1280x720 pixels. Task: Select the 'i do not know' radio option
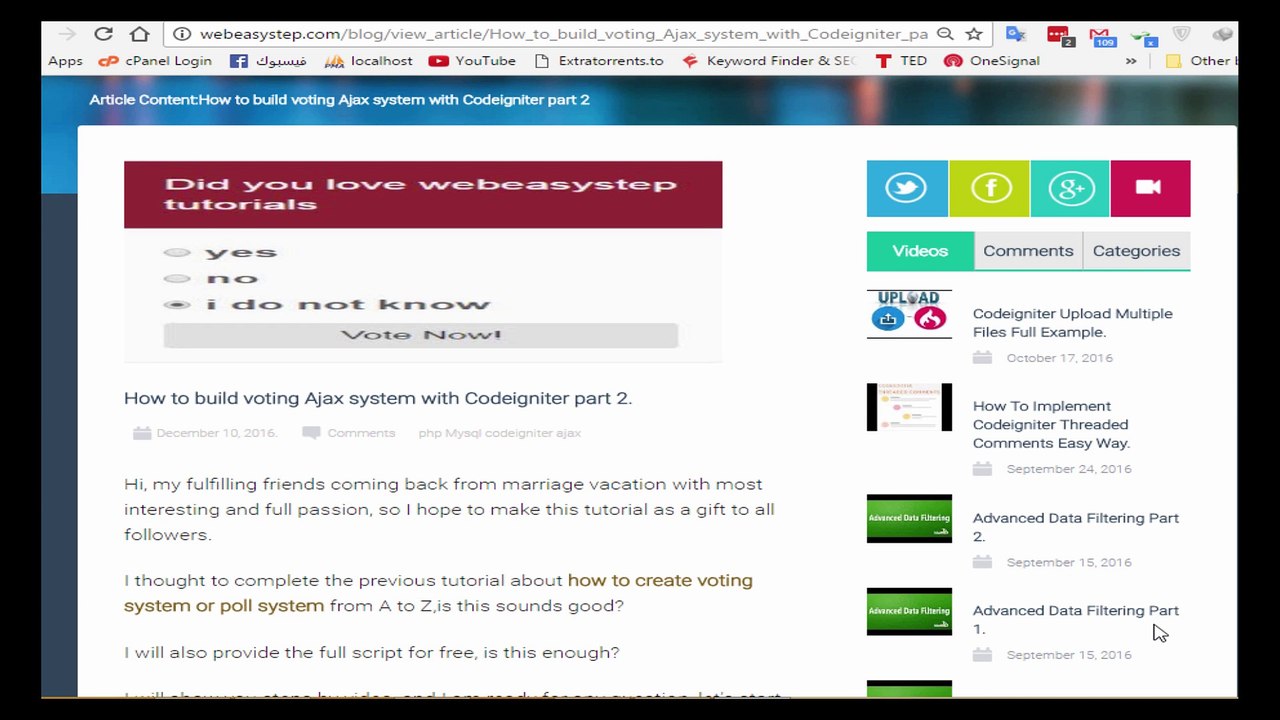click(177, 304)
